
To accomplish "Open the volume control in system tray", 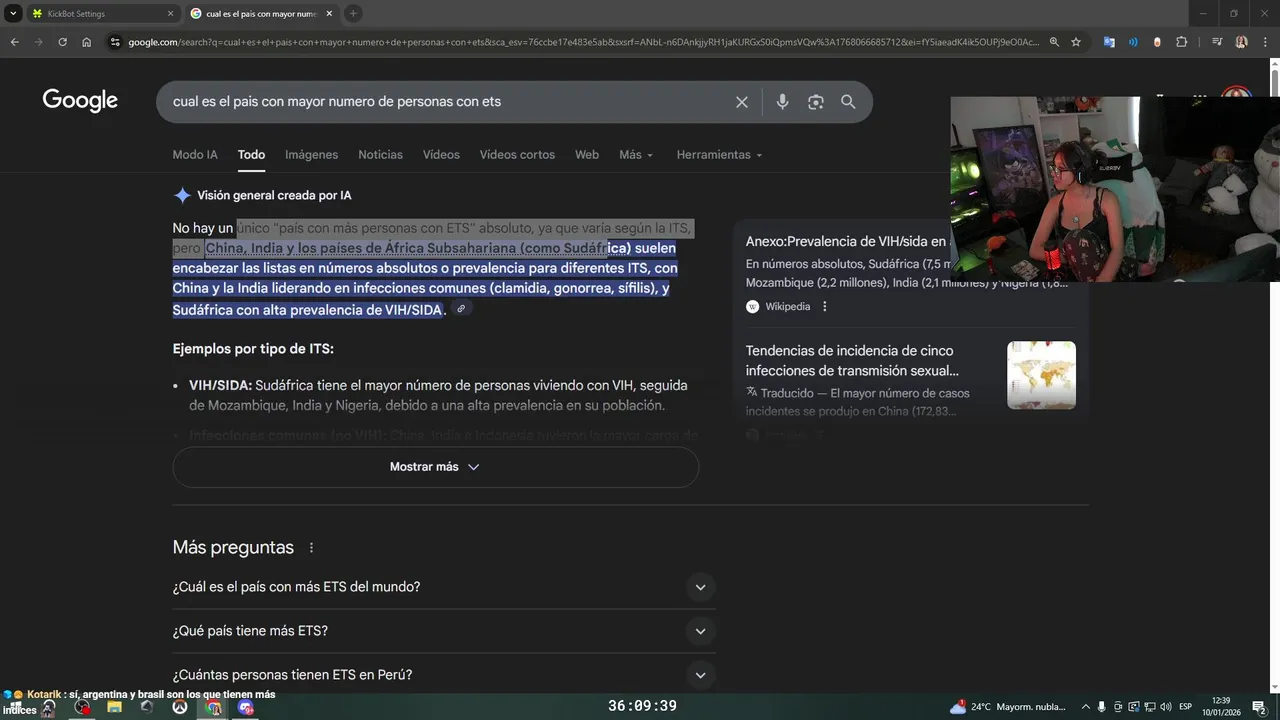I will point(1166,707).
